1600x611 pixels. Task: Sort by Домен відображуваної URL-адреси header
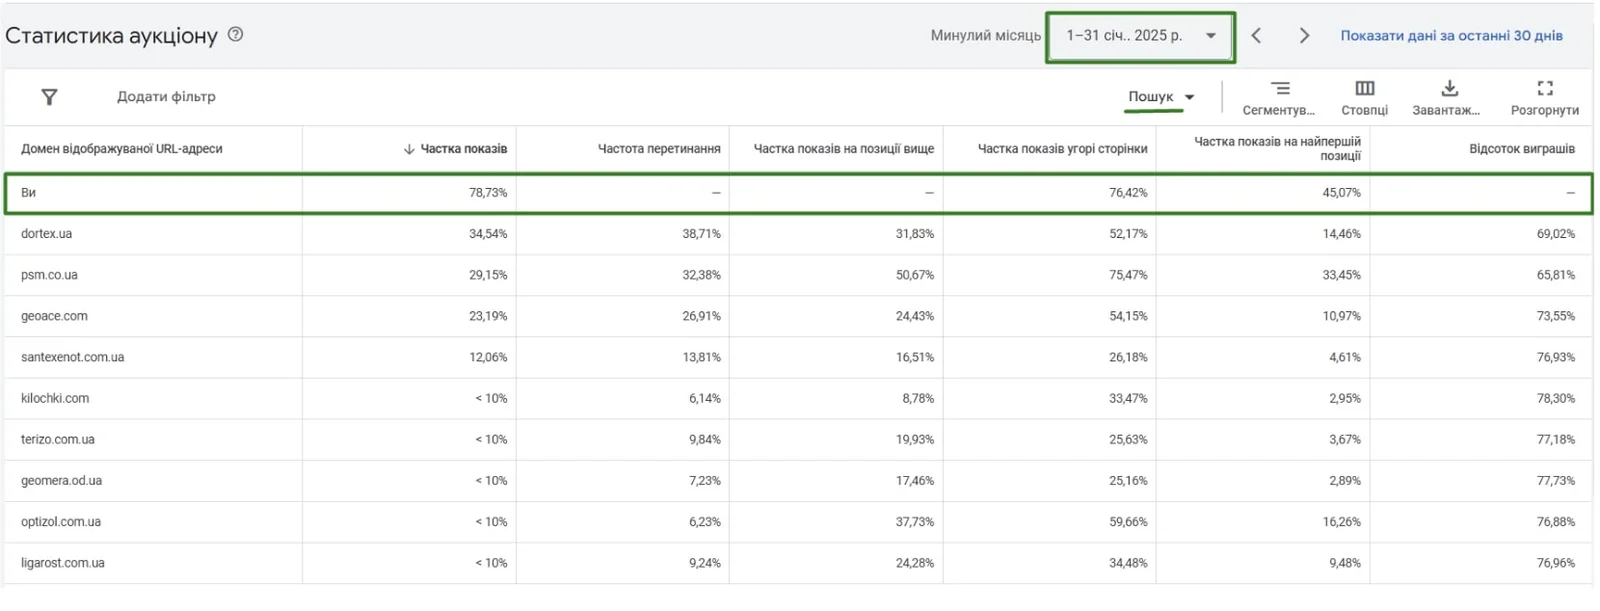click(x=122, y=149)
